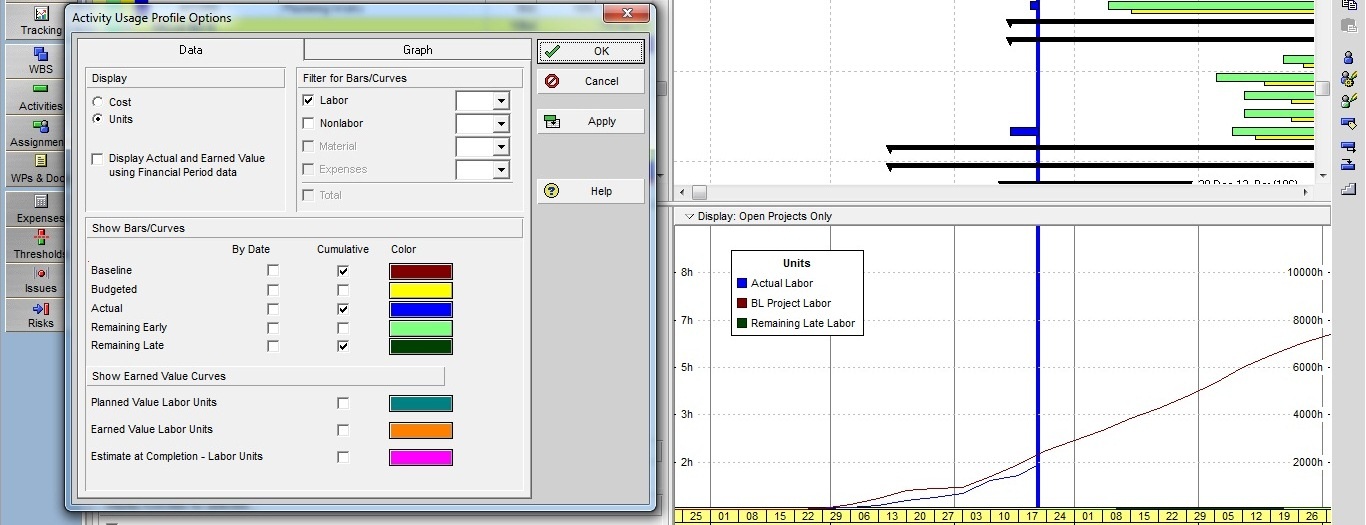Screen dimensions: 1366x525
Task: Click the assign successors icon
Action: (1348, 166)
